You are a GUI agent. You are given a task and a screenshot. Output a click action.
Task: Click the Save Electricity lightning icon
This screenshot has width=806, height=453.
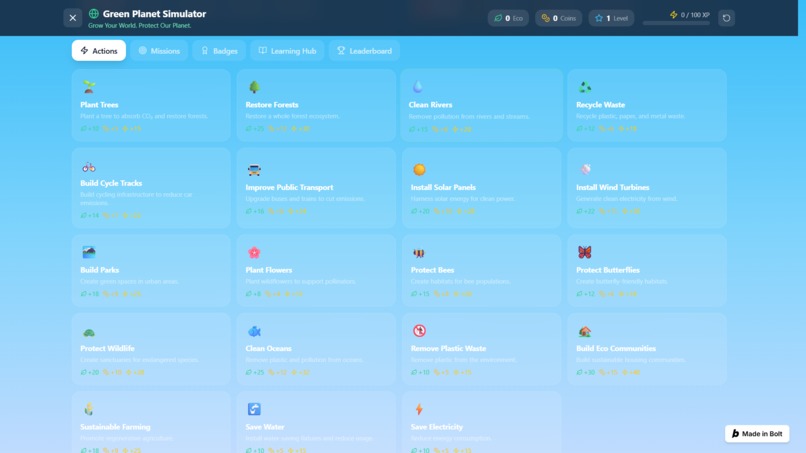tap(419, 409)
